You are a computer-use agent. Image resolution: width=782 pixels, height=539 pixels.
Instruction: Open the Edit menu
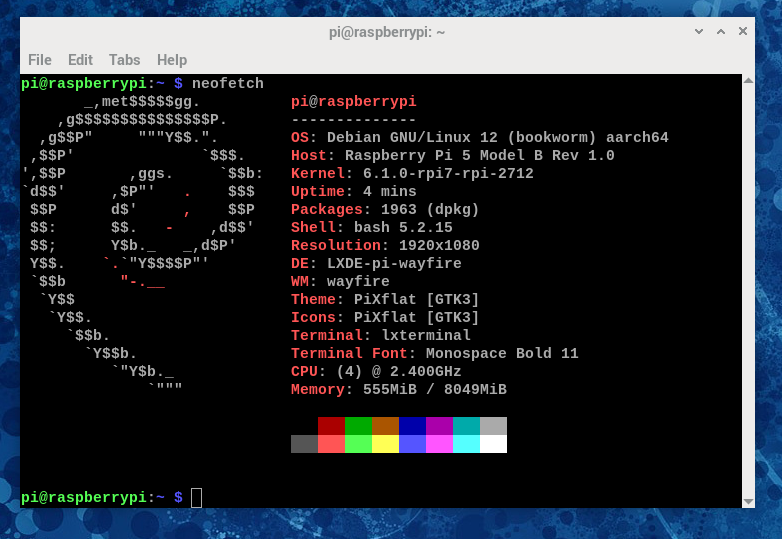[x=80, y=60]
